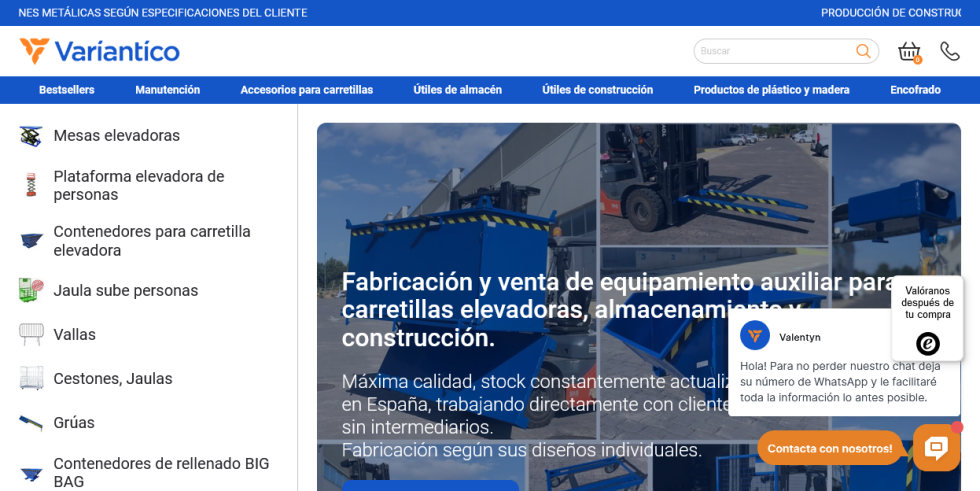Select Accesorios para carretillas menu

coord(306,90)
